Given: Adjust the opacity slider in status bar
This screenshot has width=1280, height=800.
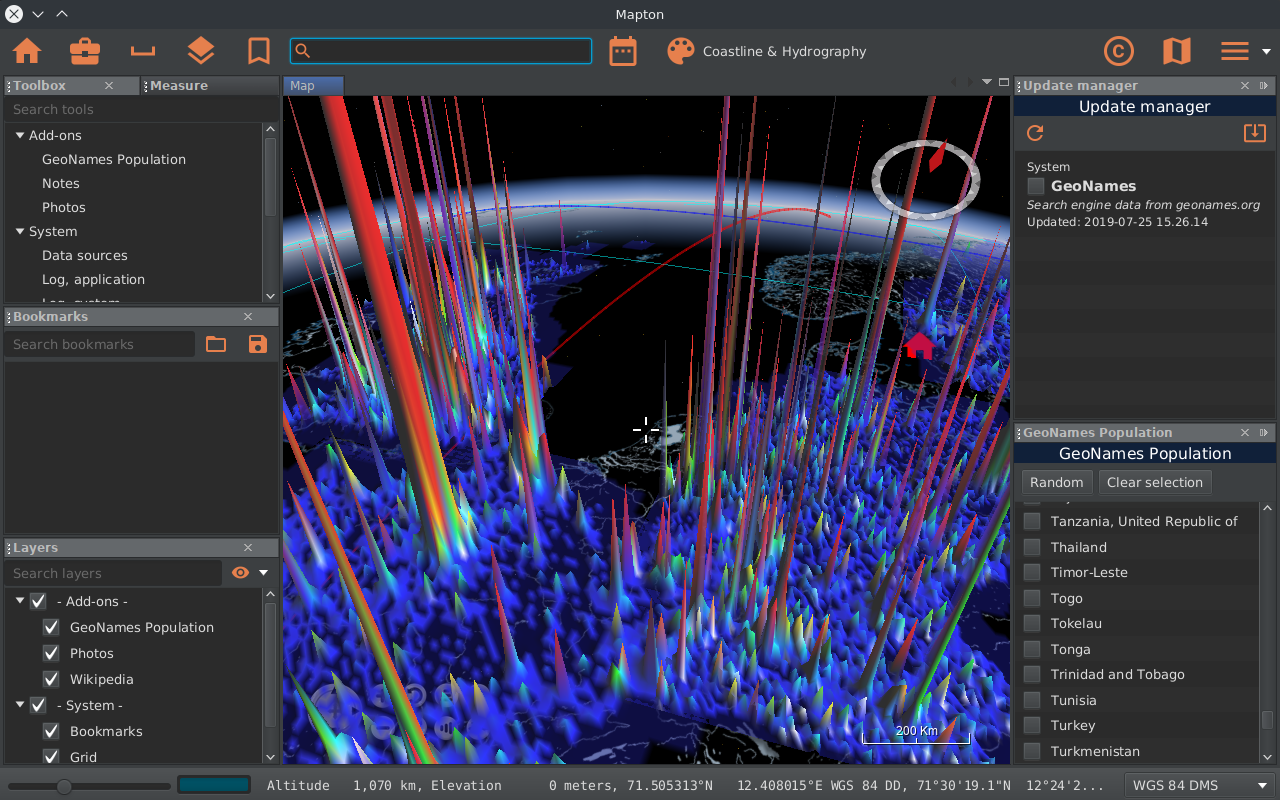Looking at the screenshot, I should (64, 787).
